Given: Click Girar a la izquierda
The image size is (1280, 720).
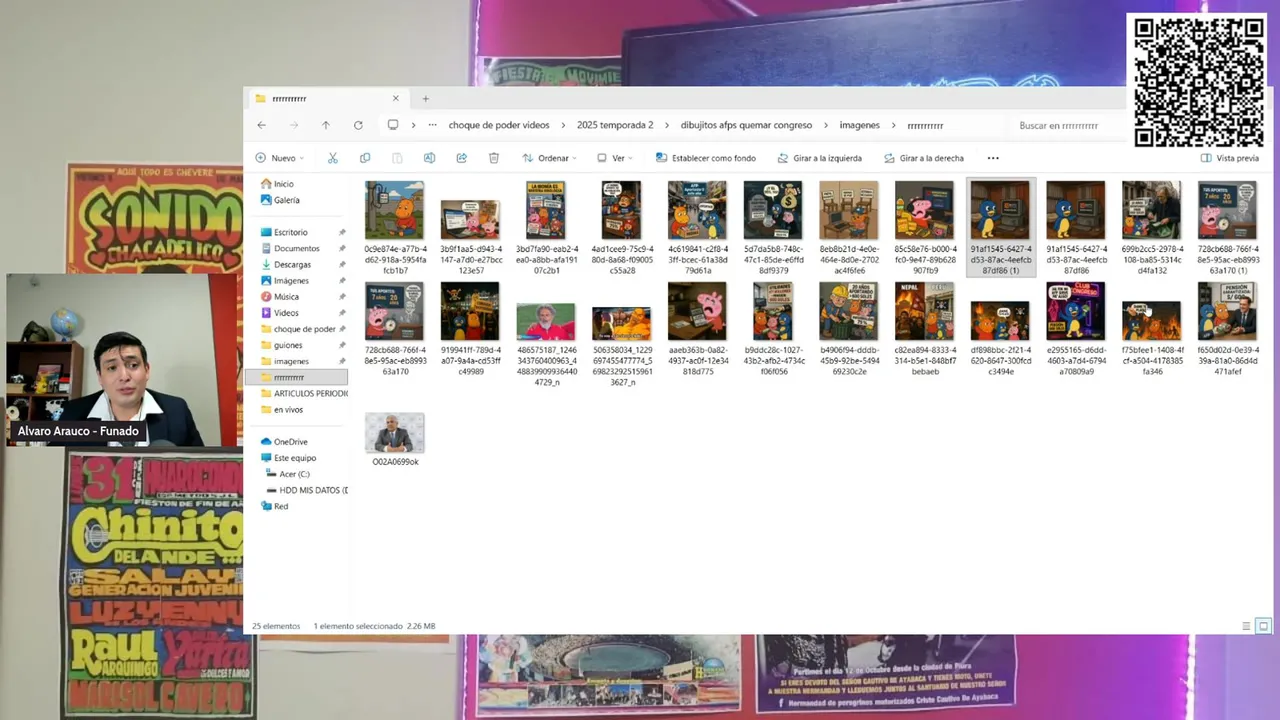Looking at the screenshot, I should click(819, 158).
